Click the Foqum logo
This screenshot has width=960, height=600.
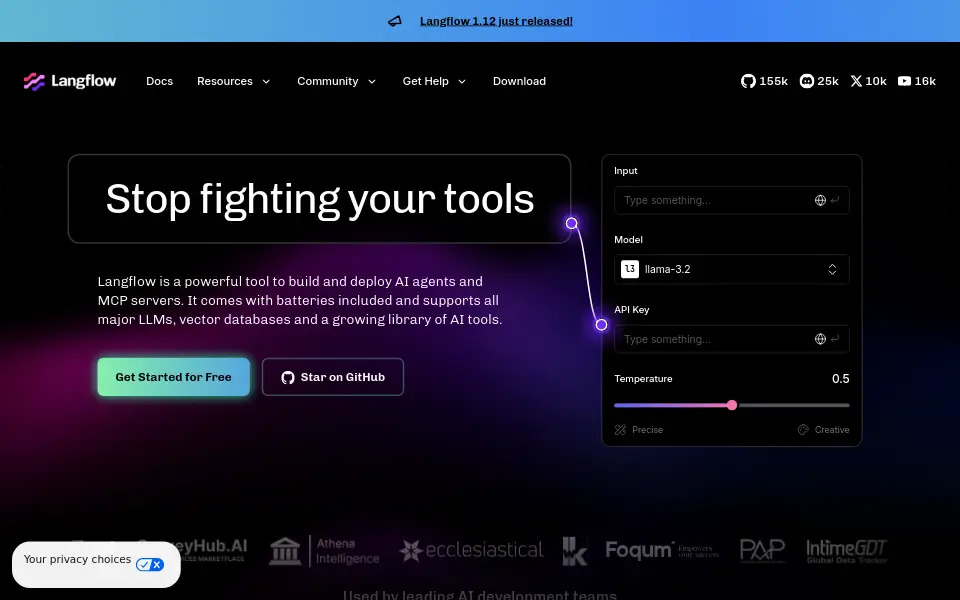[662, 550]
